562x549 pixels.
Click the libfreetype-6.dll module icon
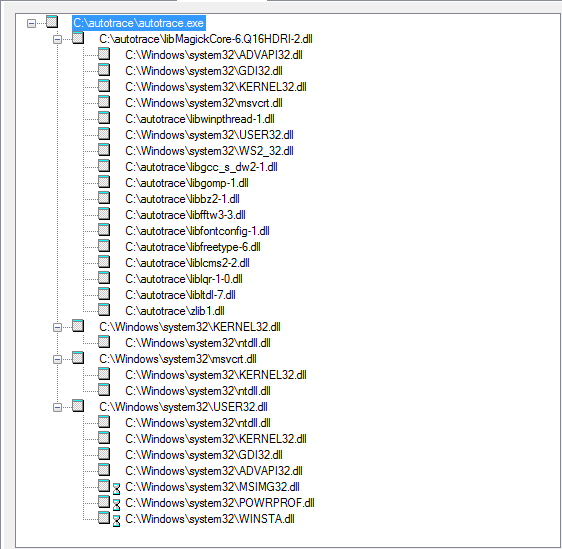pos(104,245)
